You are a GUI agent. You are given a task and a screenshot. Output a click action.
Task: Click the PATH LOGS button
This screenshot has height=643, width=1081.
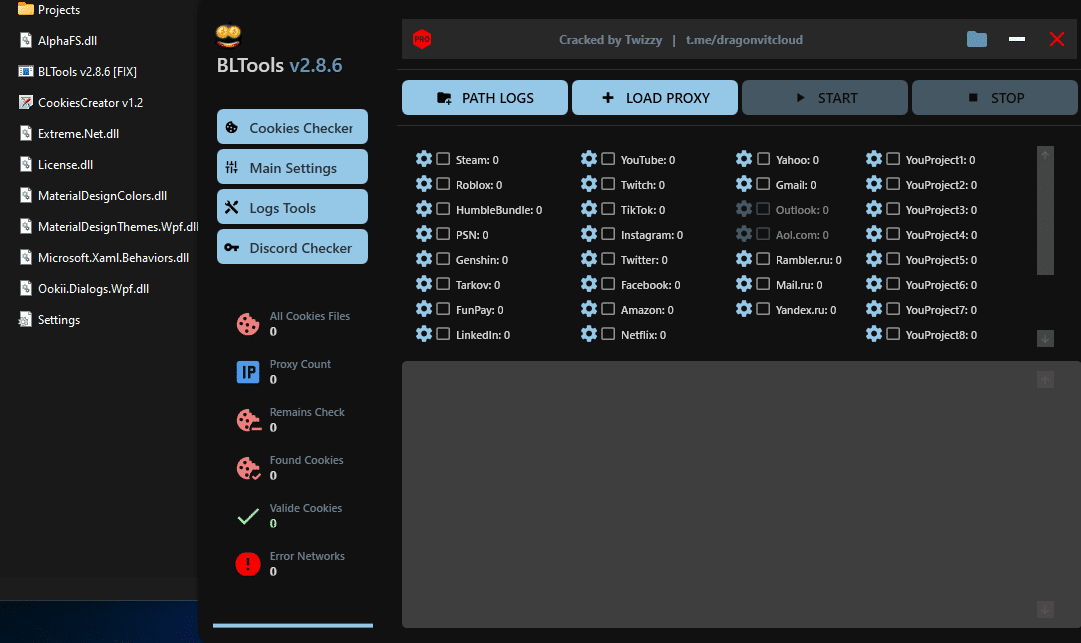point(485,97)
